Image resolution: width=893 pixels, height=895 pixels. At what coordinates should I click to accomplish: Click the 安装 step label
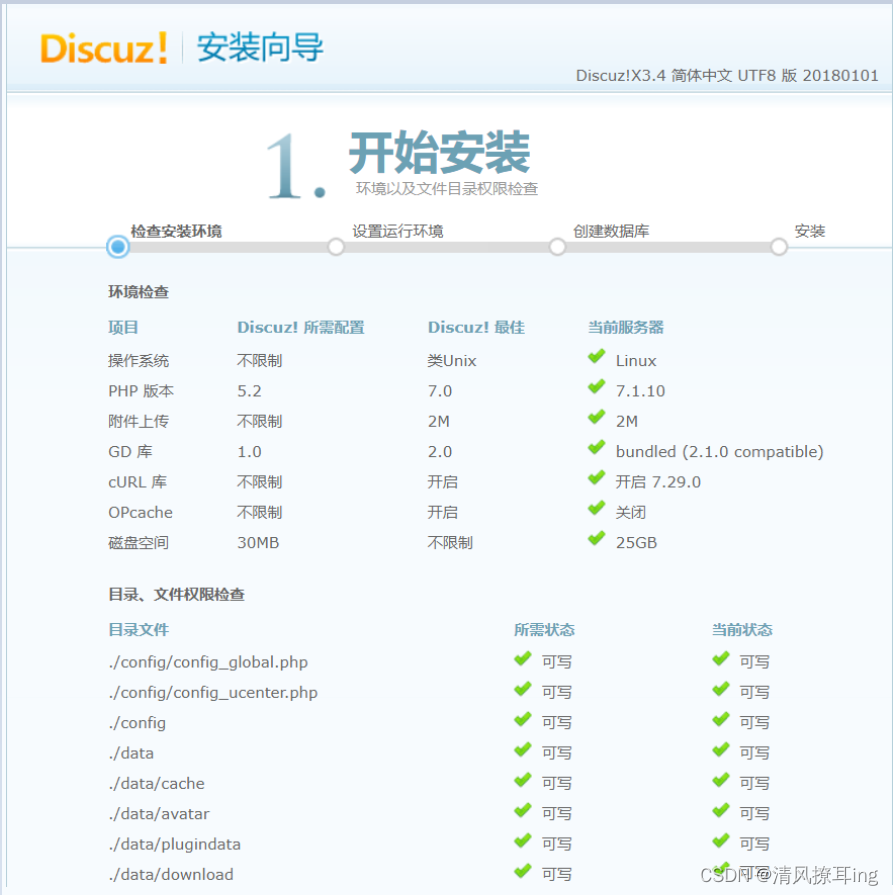pos(810,231)
